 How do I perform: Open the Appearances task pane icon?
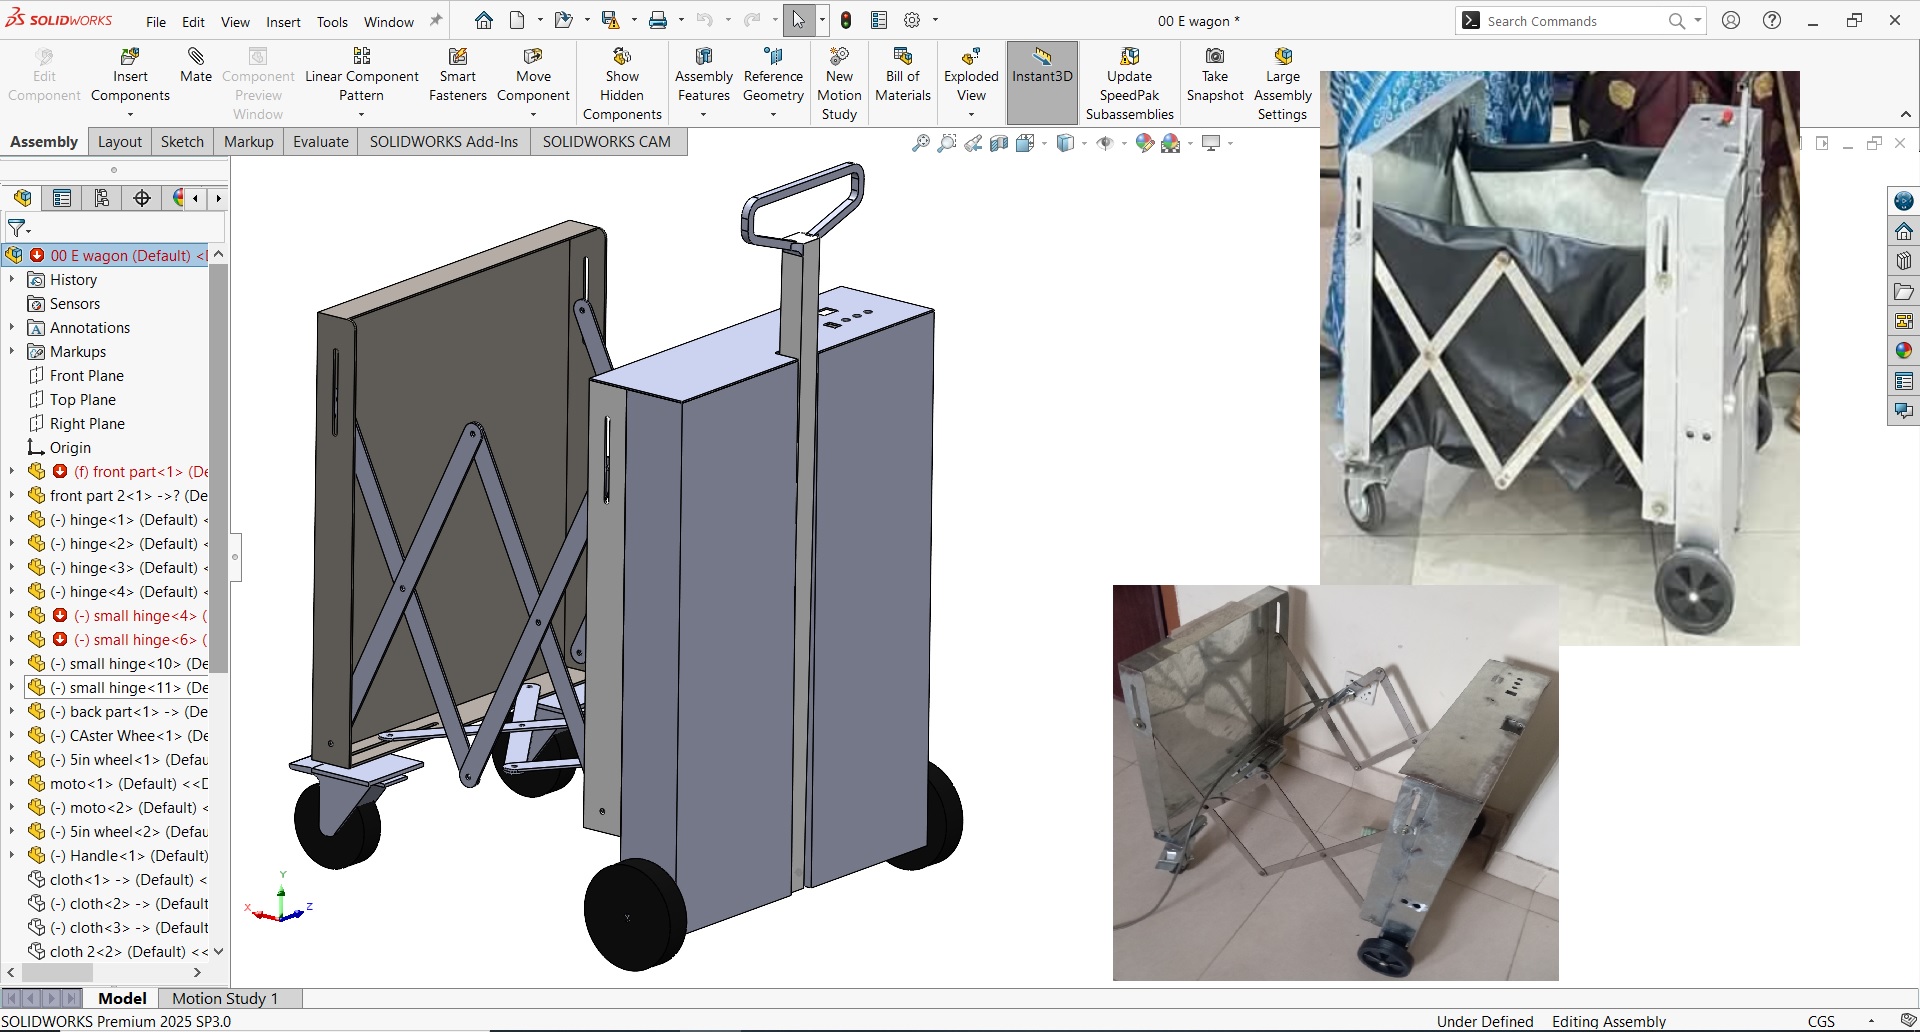pos(1904,351)
